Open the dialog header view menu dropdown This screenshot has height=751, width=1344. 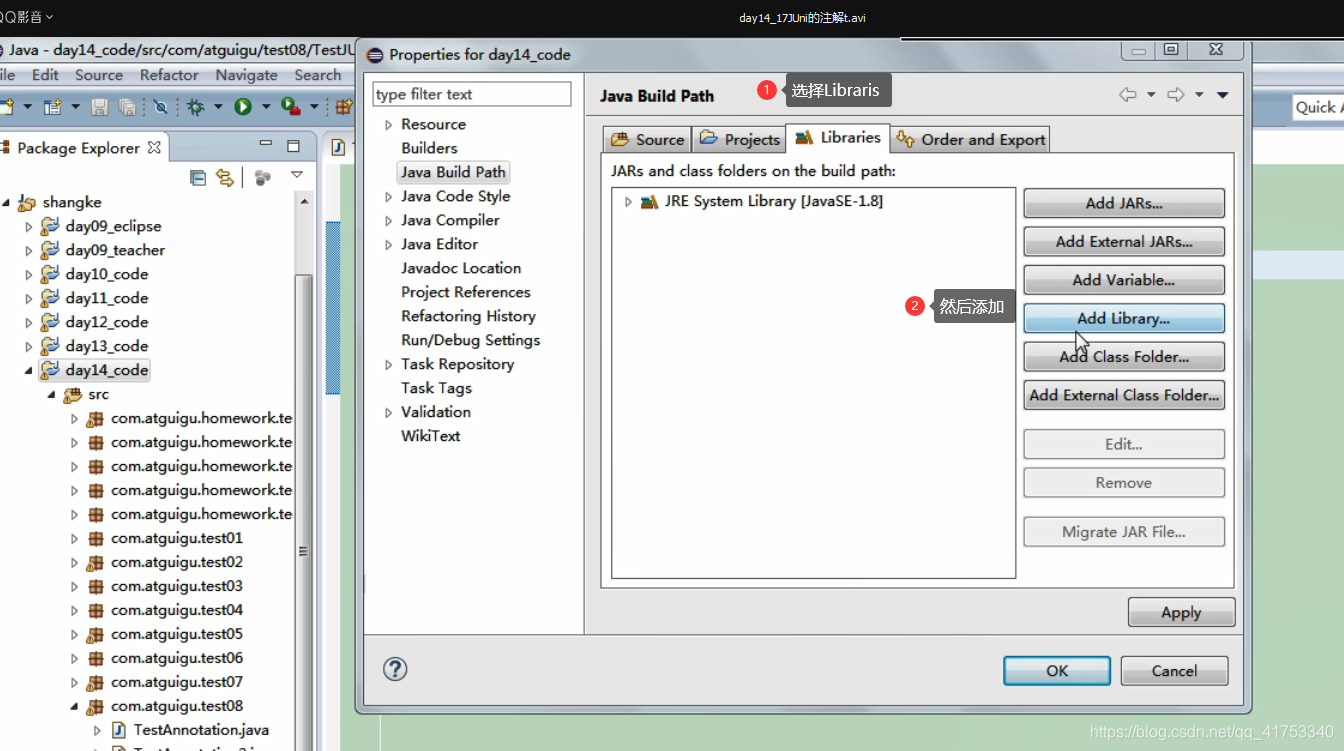[x=1222, y=95]
